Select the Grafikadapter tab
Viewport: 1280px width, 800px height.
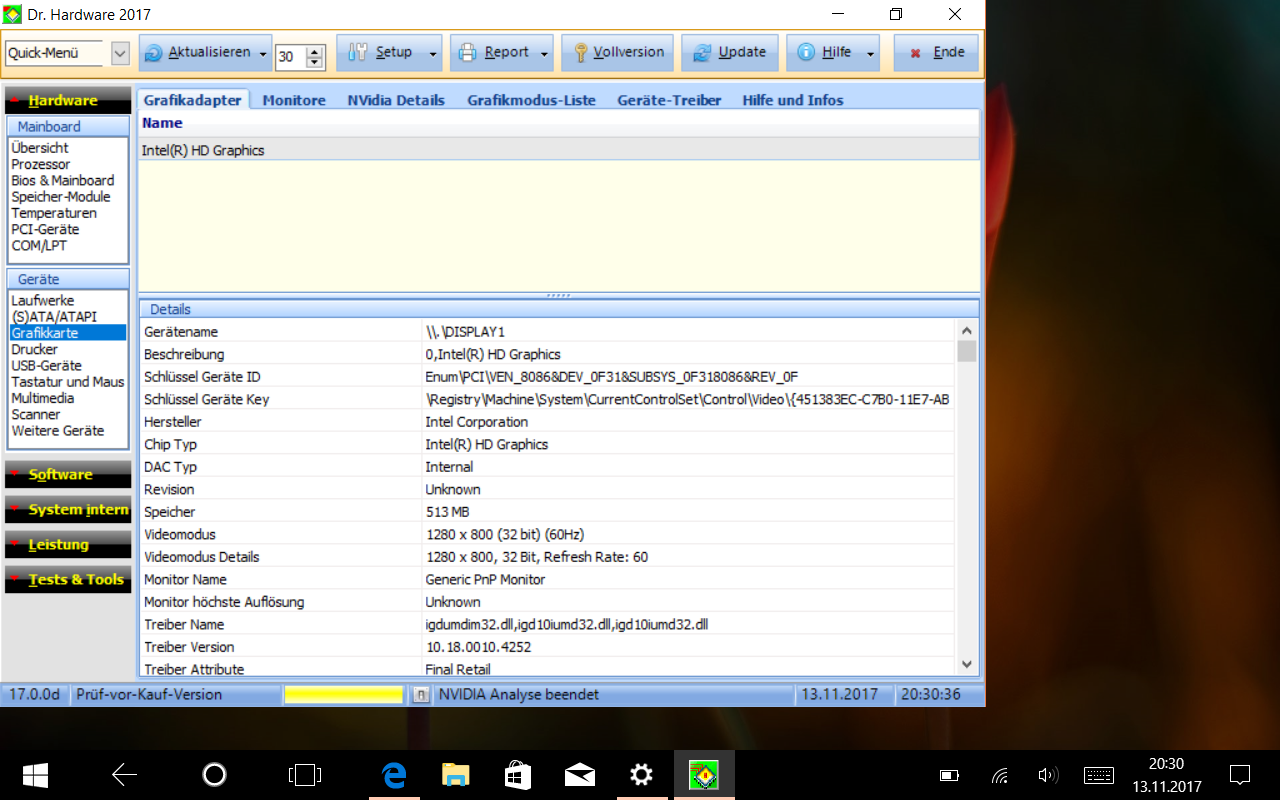click(x=192, y=100)
